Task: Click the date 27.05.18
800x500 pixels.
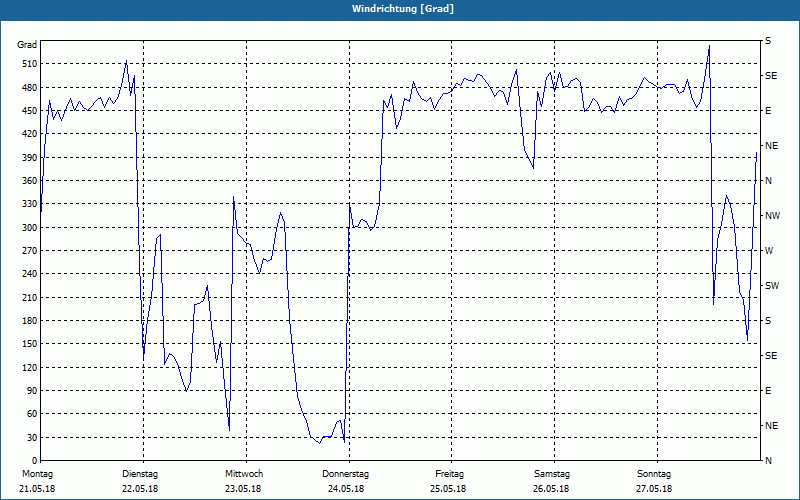Action: pos(654,489)
